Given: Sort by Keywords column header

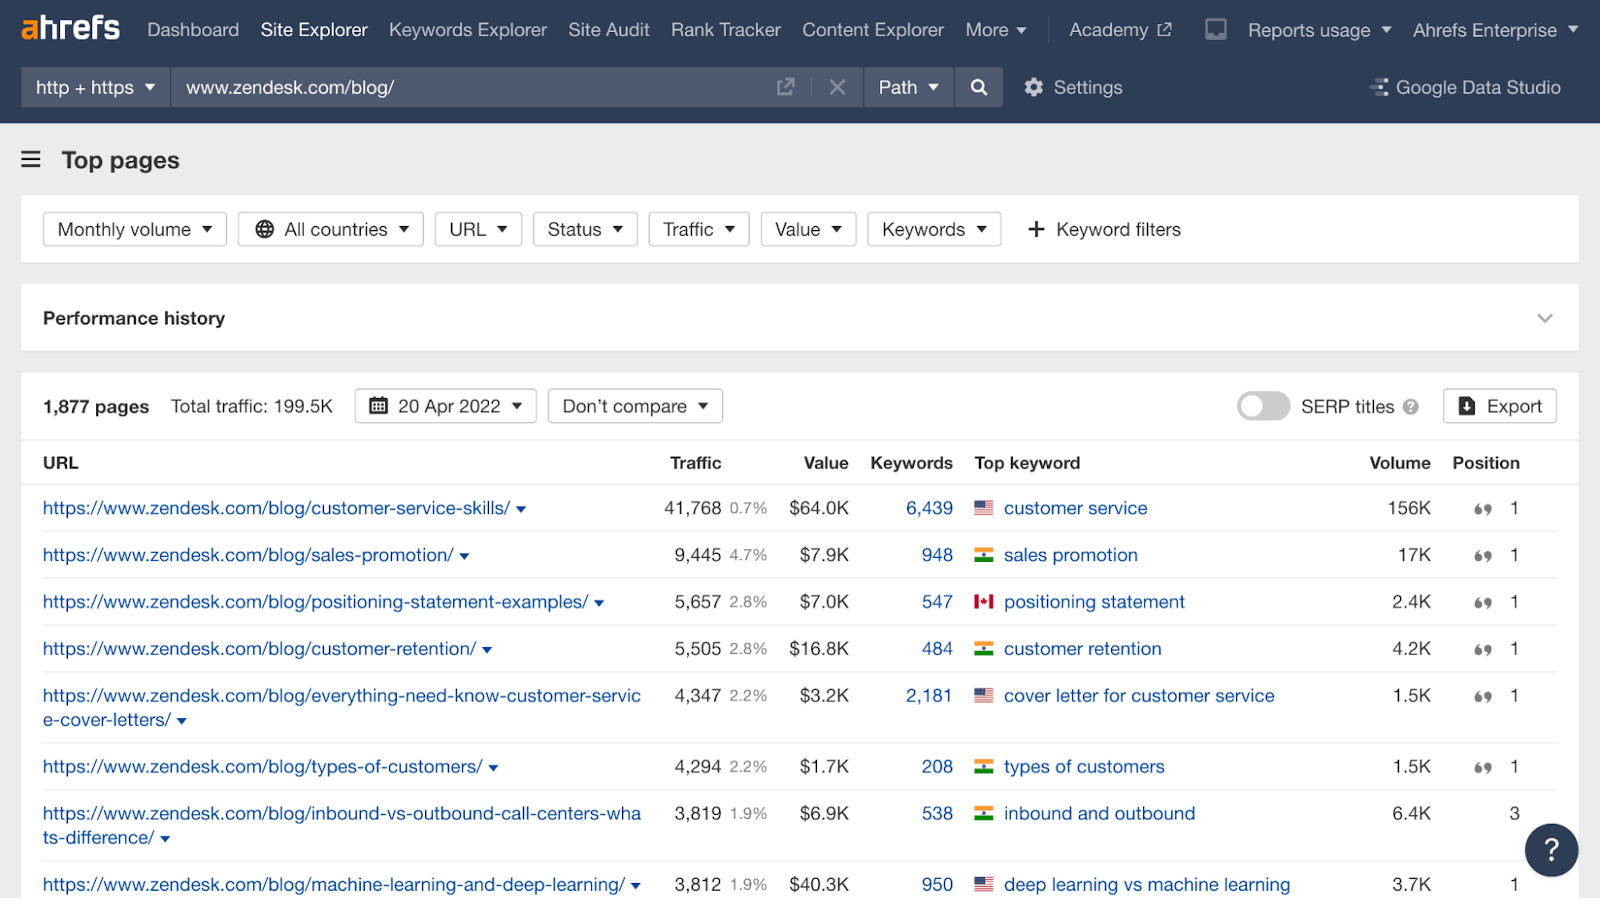Looking at the screenshot, I should [x=911, y=463].
